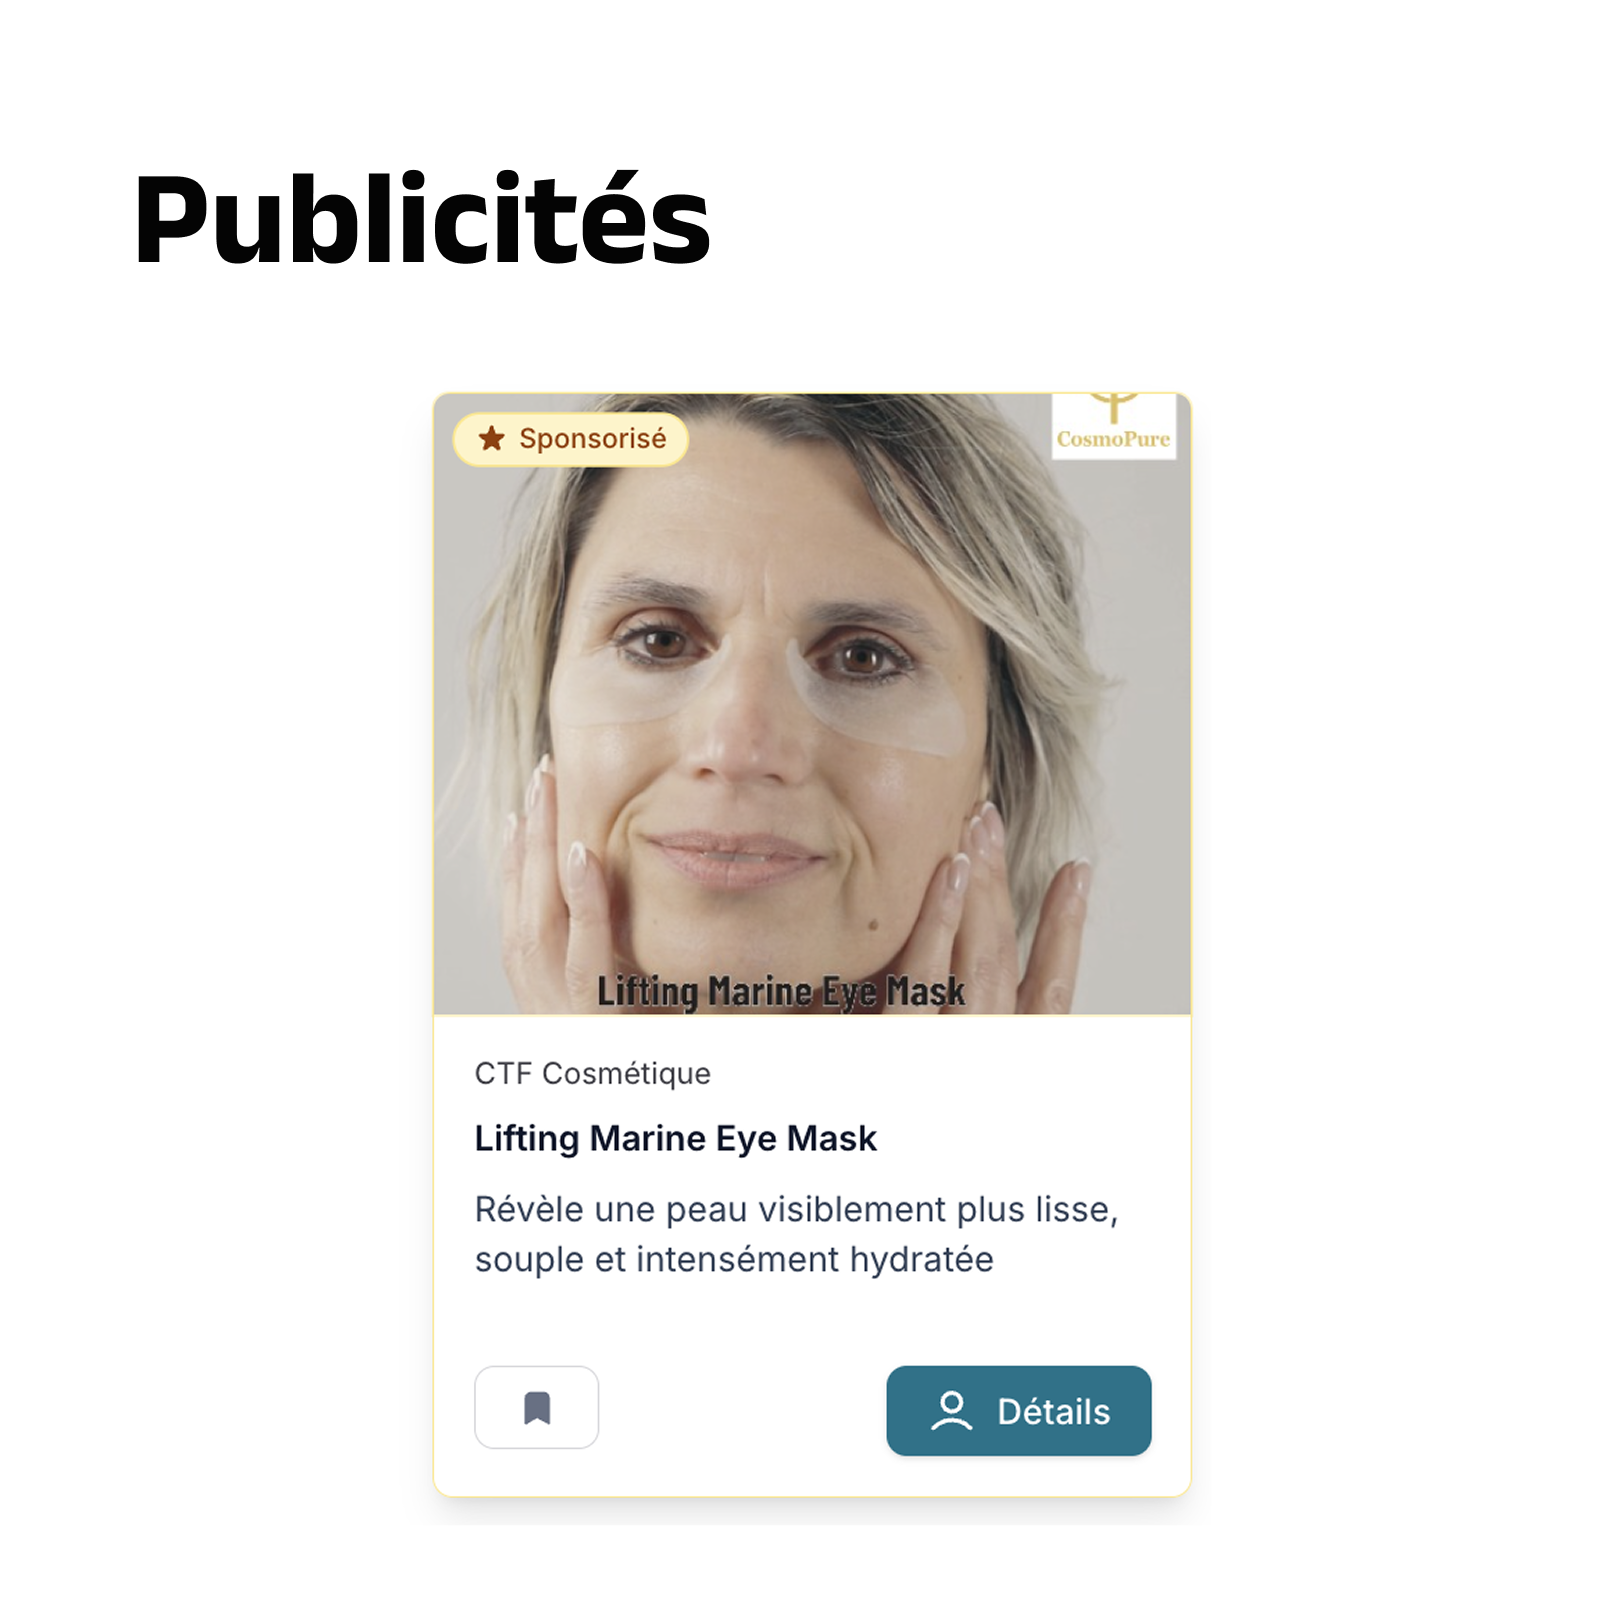Click the text 'souple et intensément hydratée'

pyautogui.click(x=734, y=1259)
